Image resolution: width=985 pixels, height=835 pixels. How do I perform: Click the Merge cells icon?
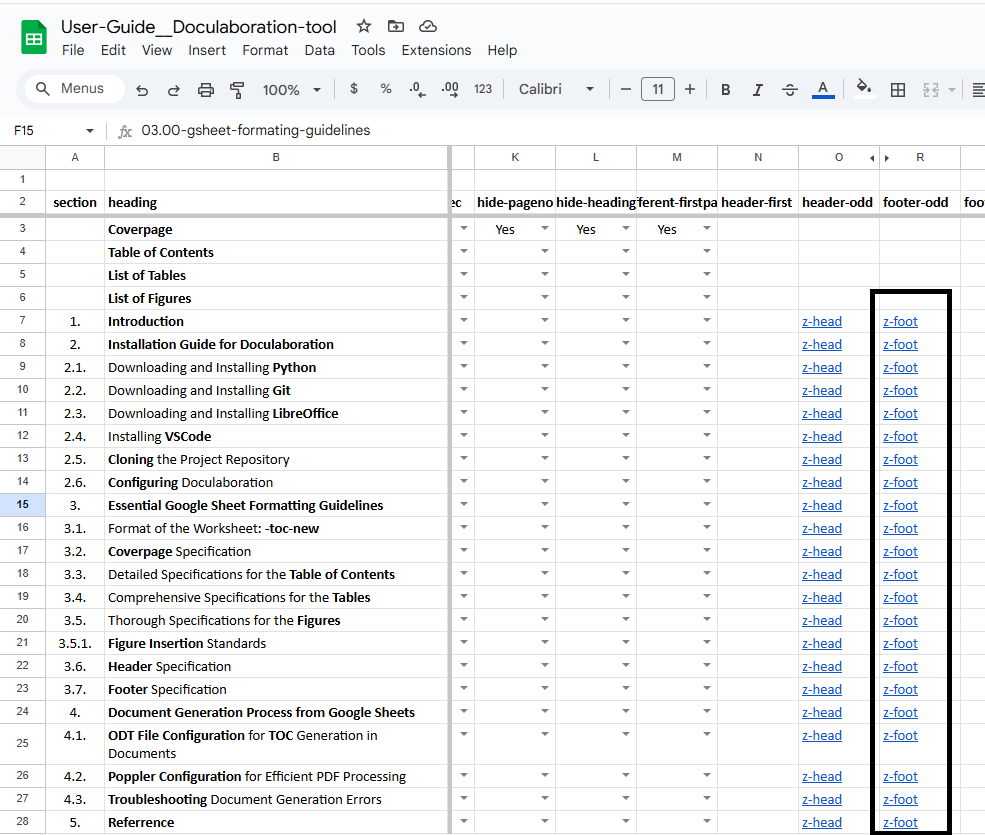931,90
